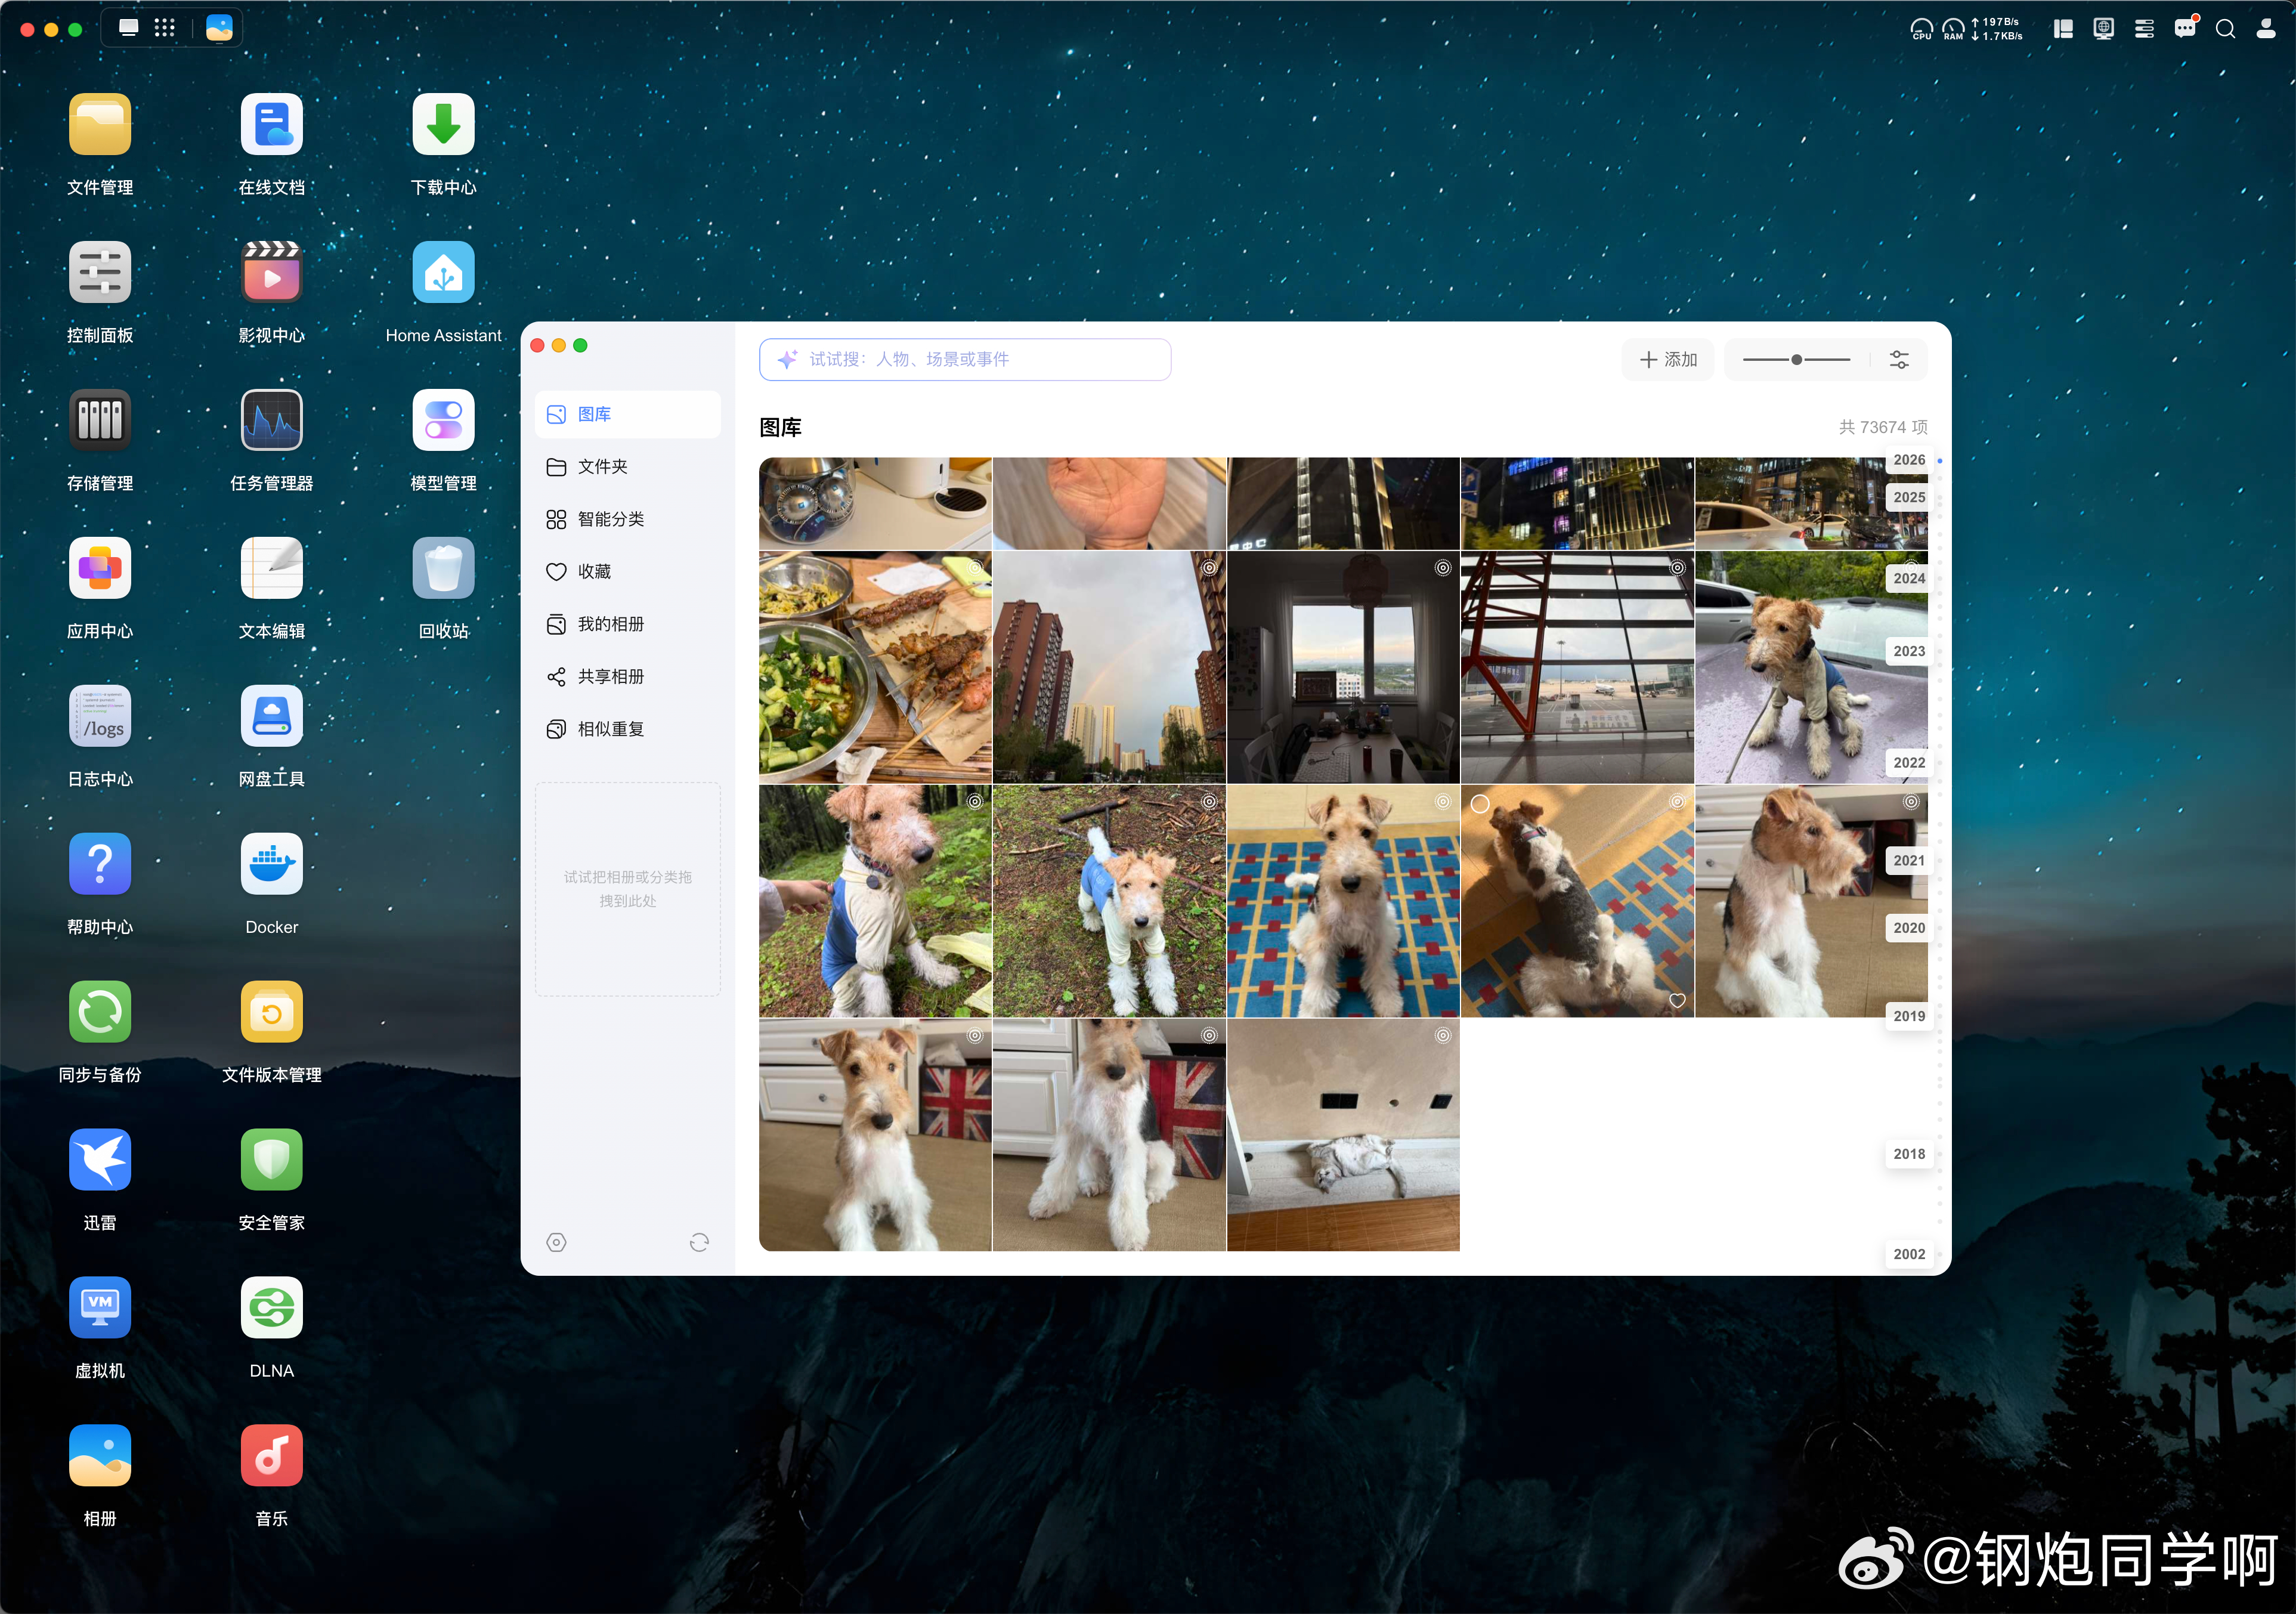Open the Docker app icon

271,864
